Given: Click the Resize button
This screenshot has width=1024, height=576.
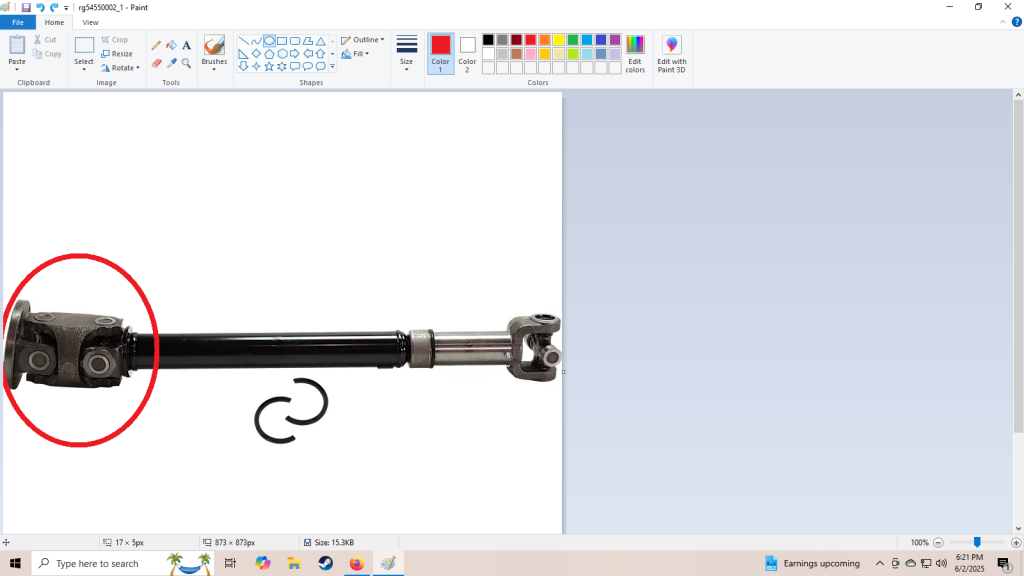Looking at the screenshot, I should [117, 54].
